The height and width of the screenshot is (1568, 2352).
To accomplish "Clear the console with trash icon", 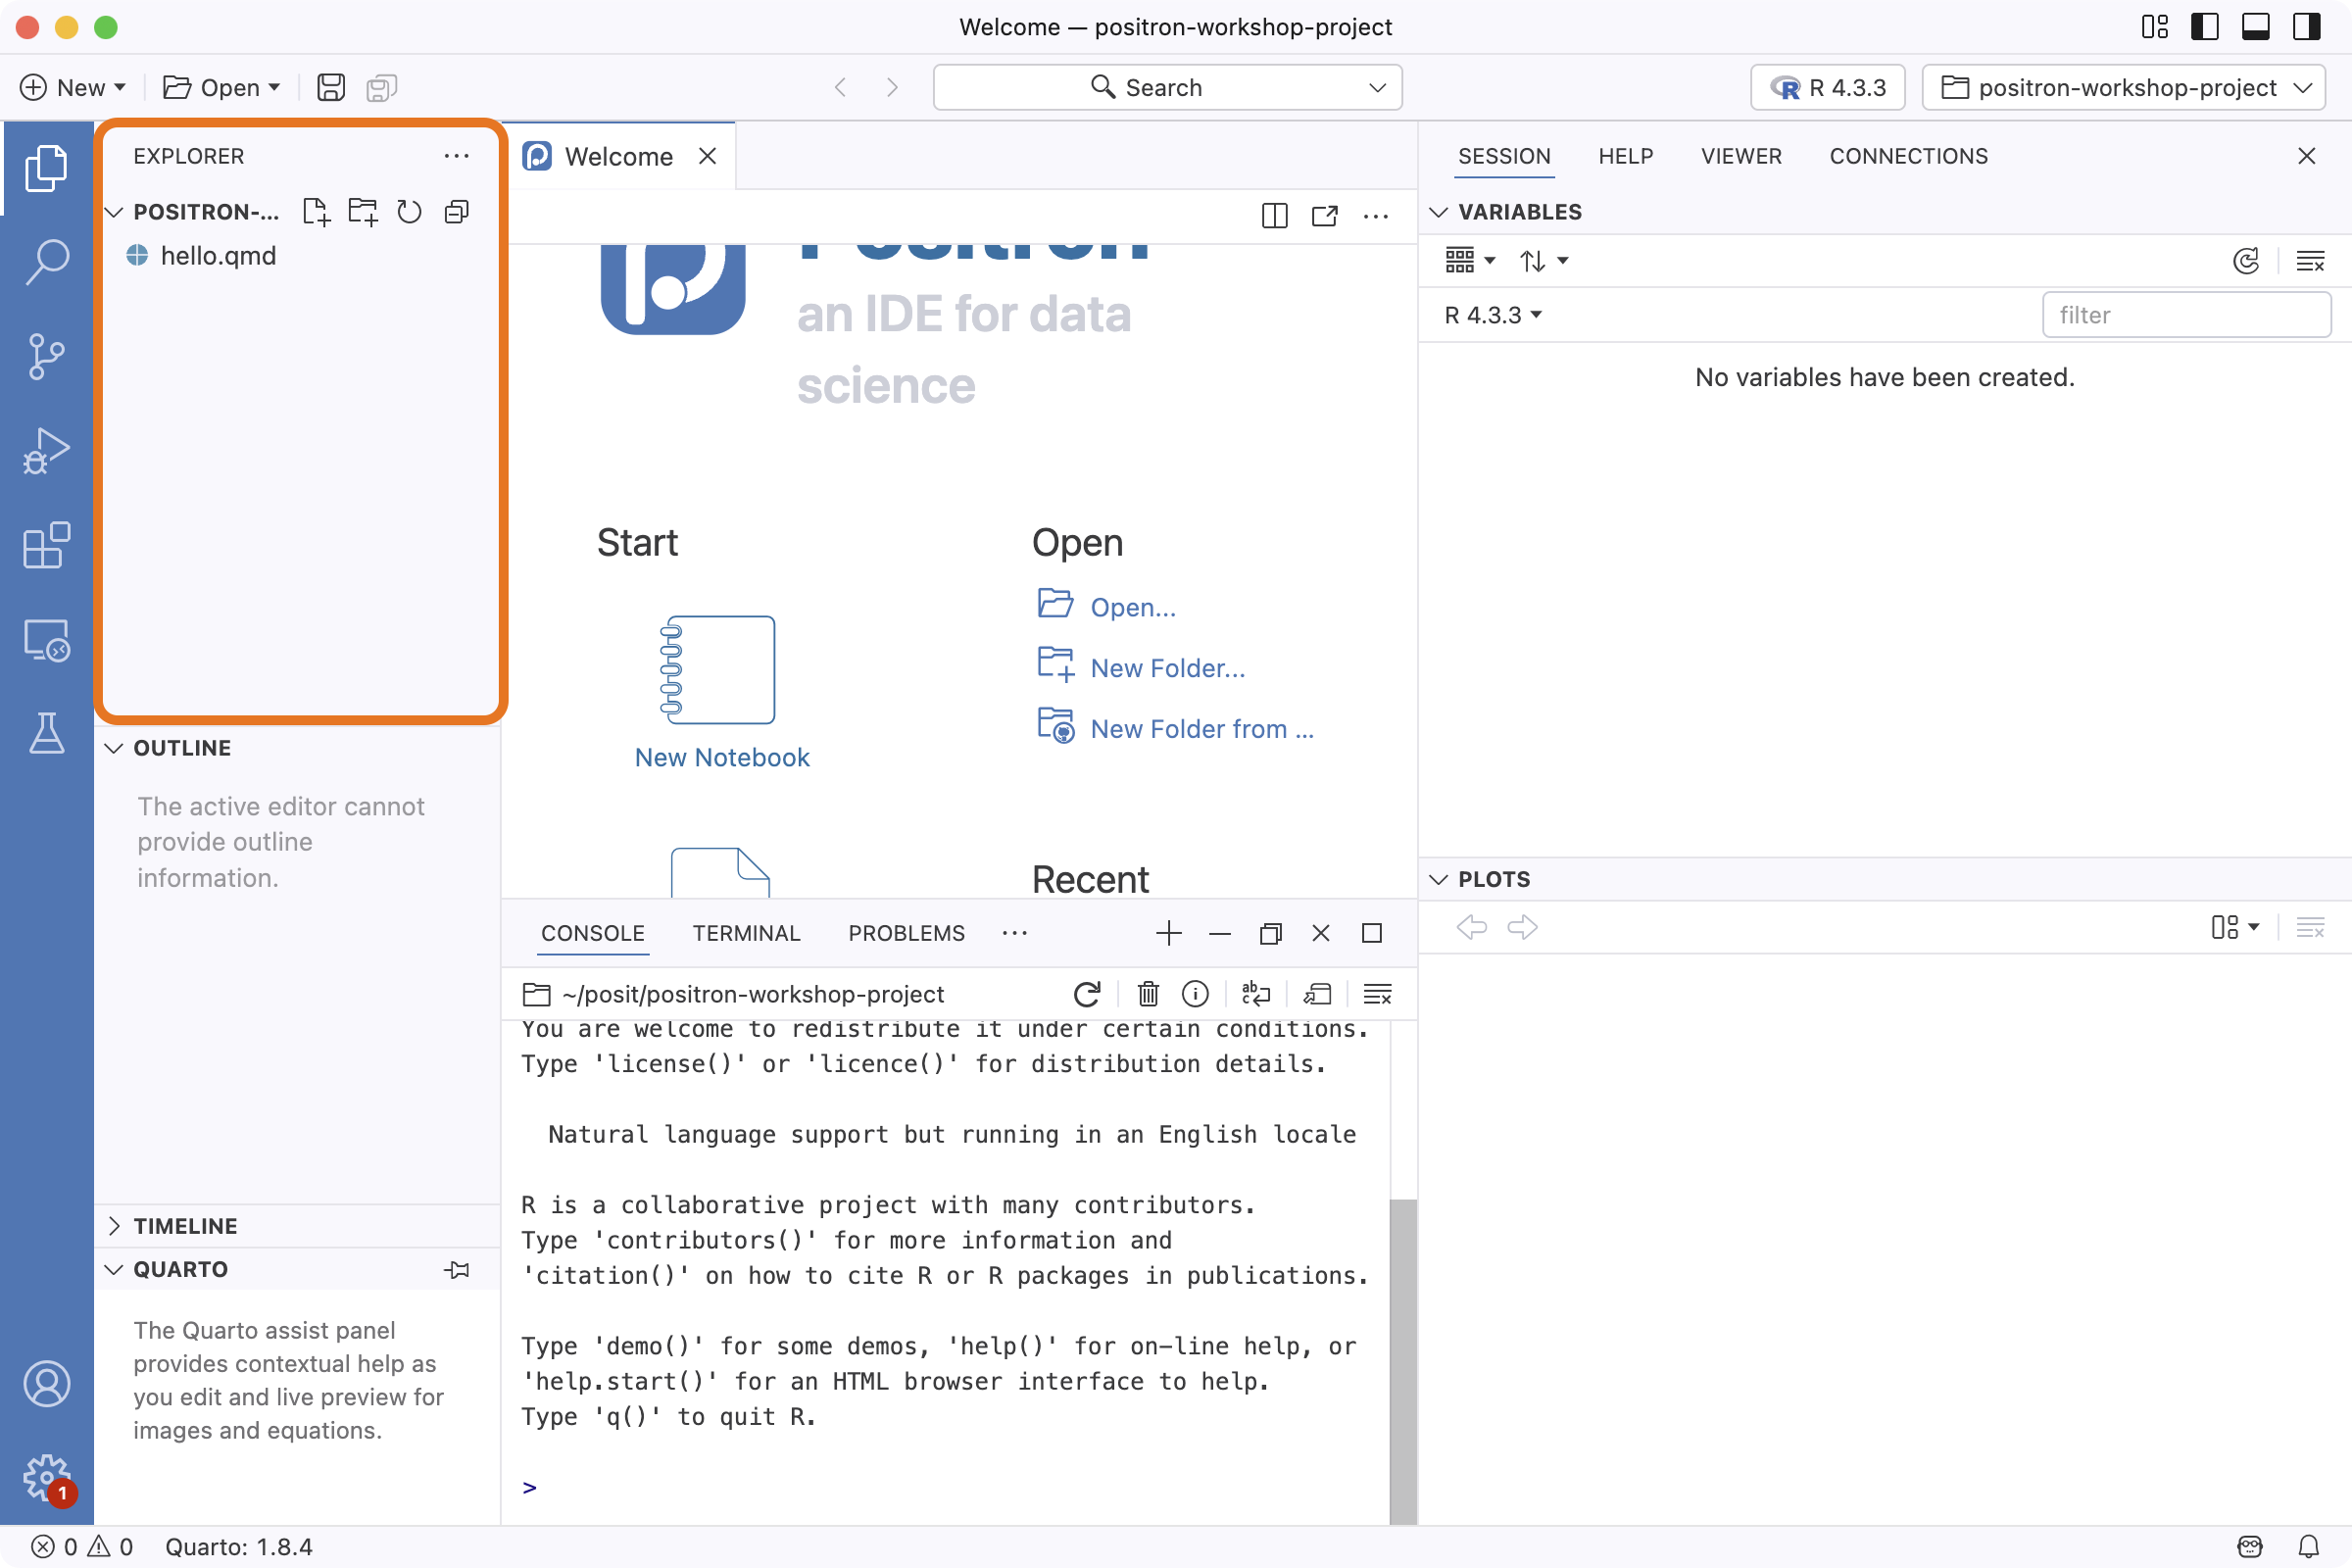I will [1148, 994].
